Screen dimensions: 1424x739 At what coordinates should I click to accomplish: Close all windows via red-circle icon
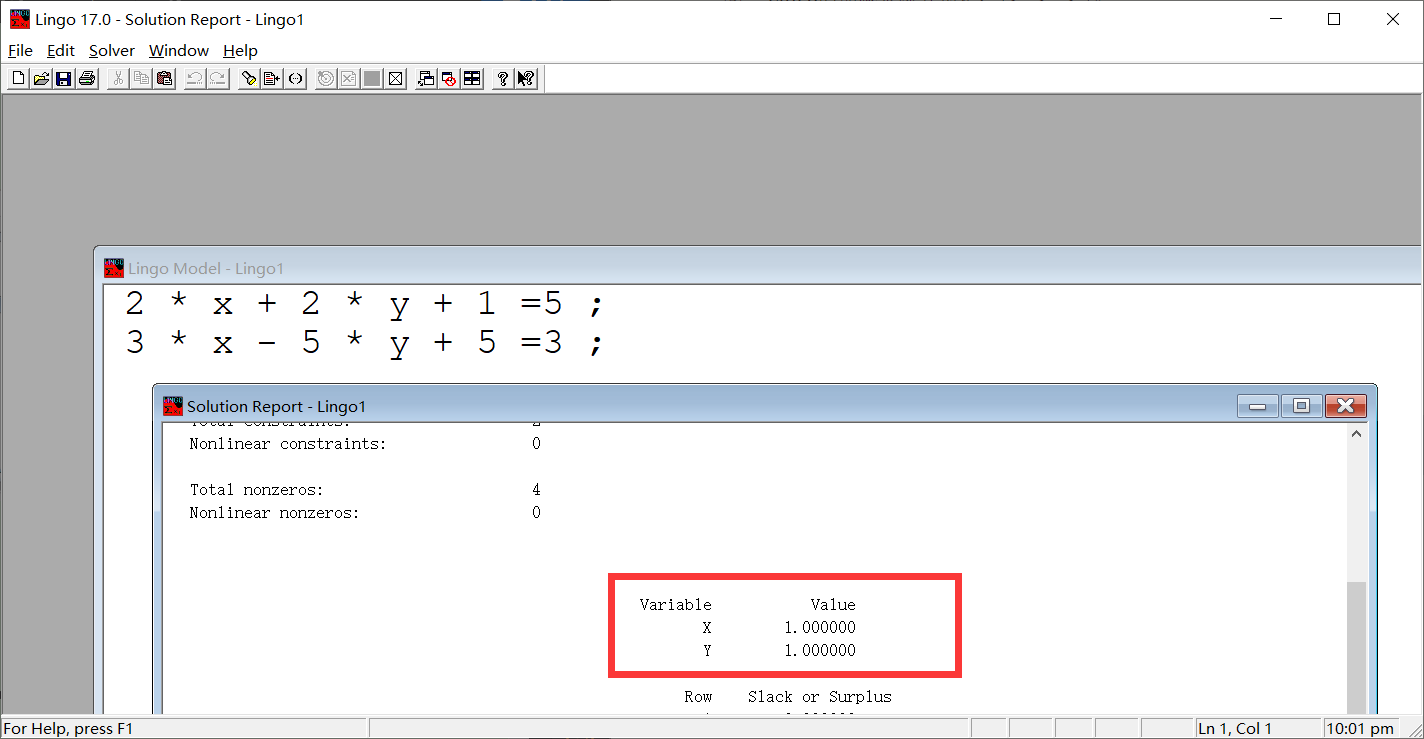click(x=449, y=79)
